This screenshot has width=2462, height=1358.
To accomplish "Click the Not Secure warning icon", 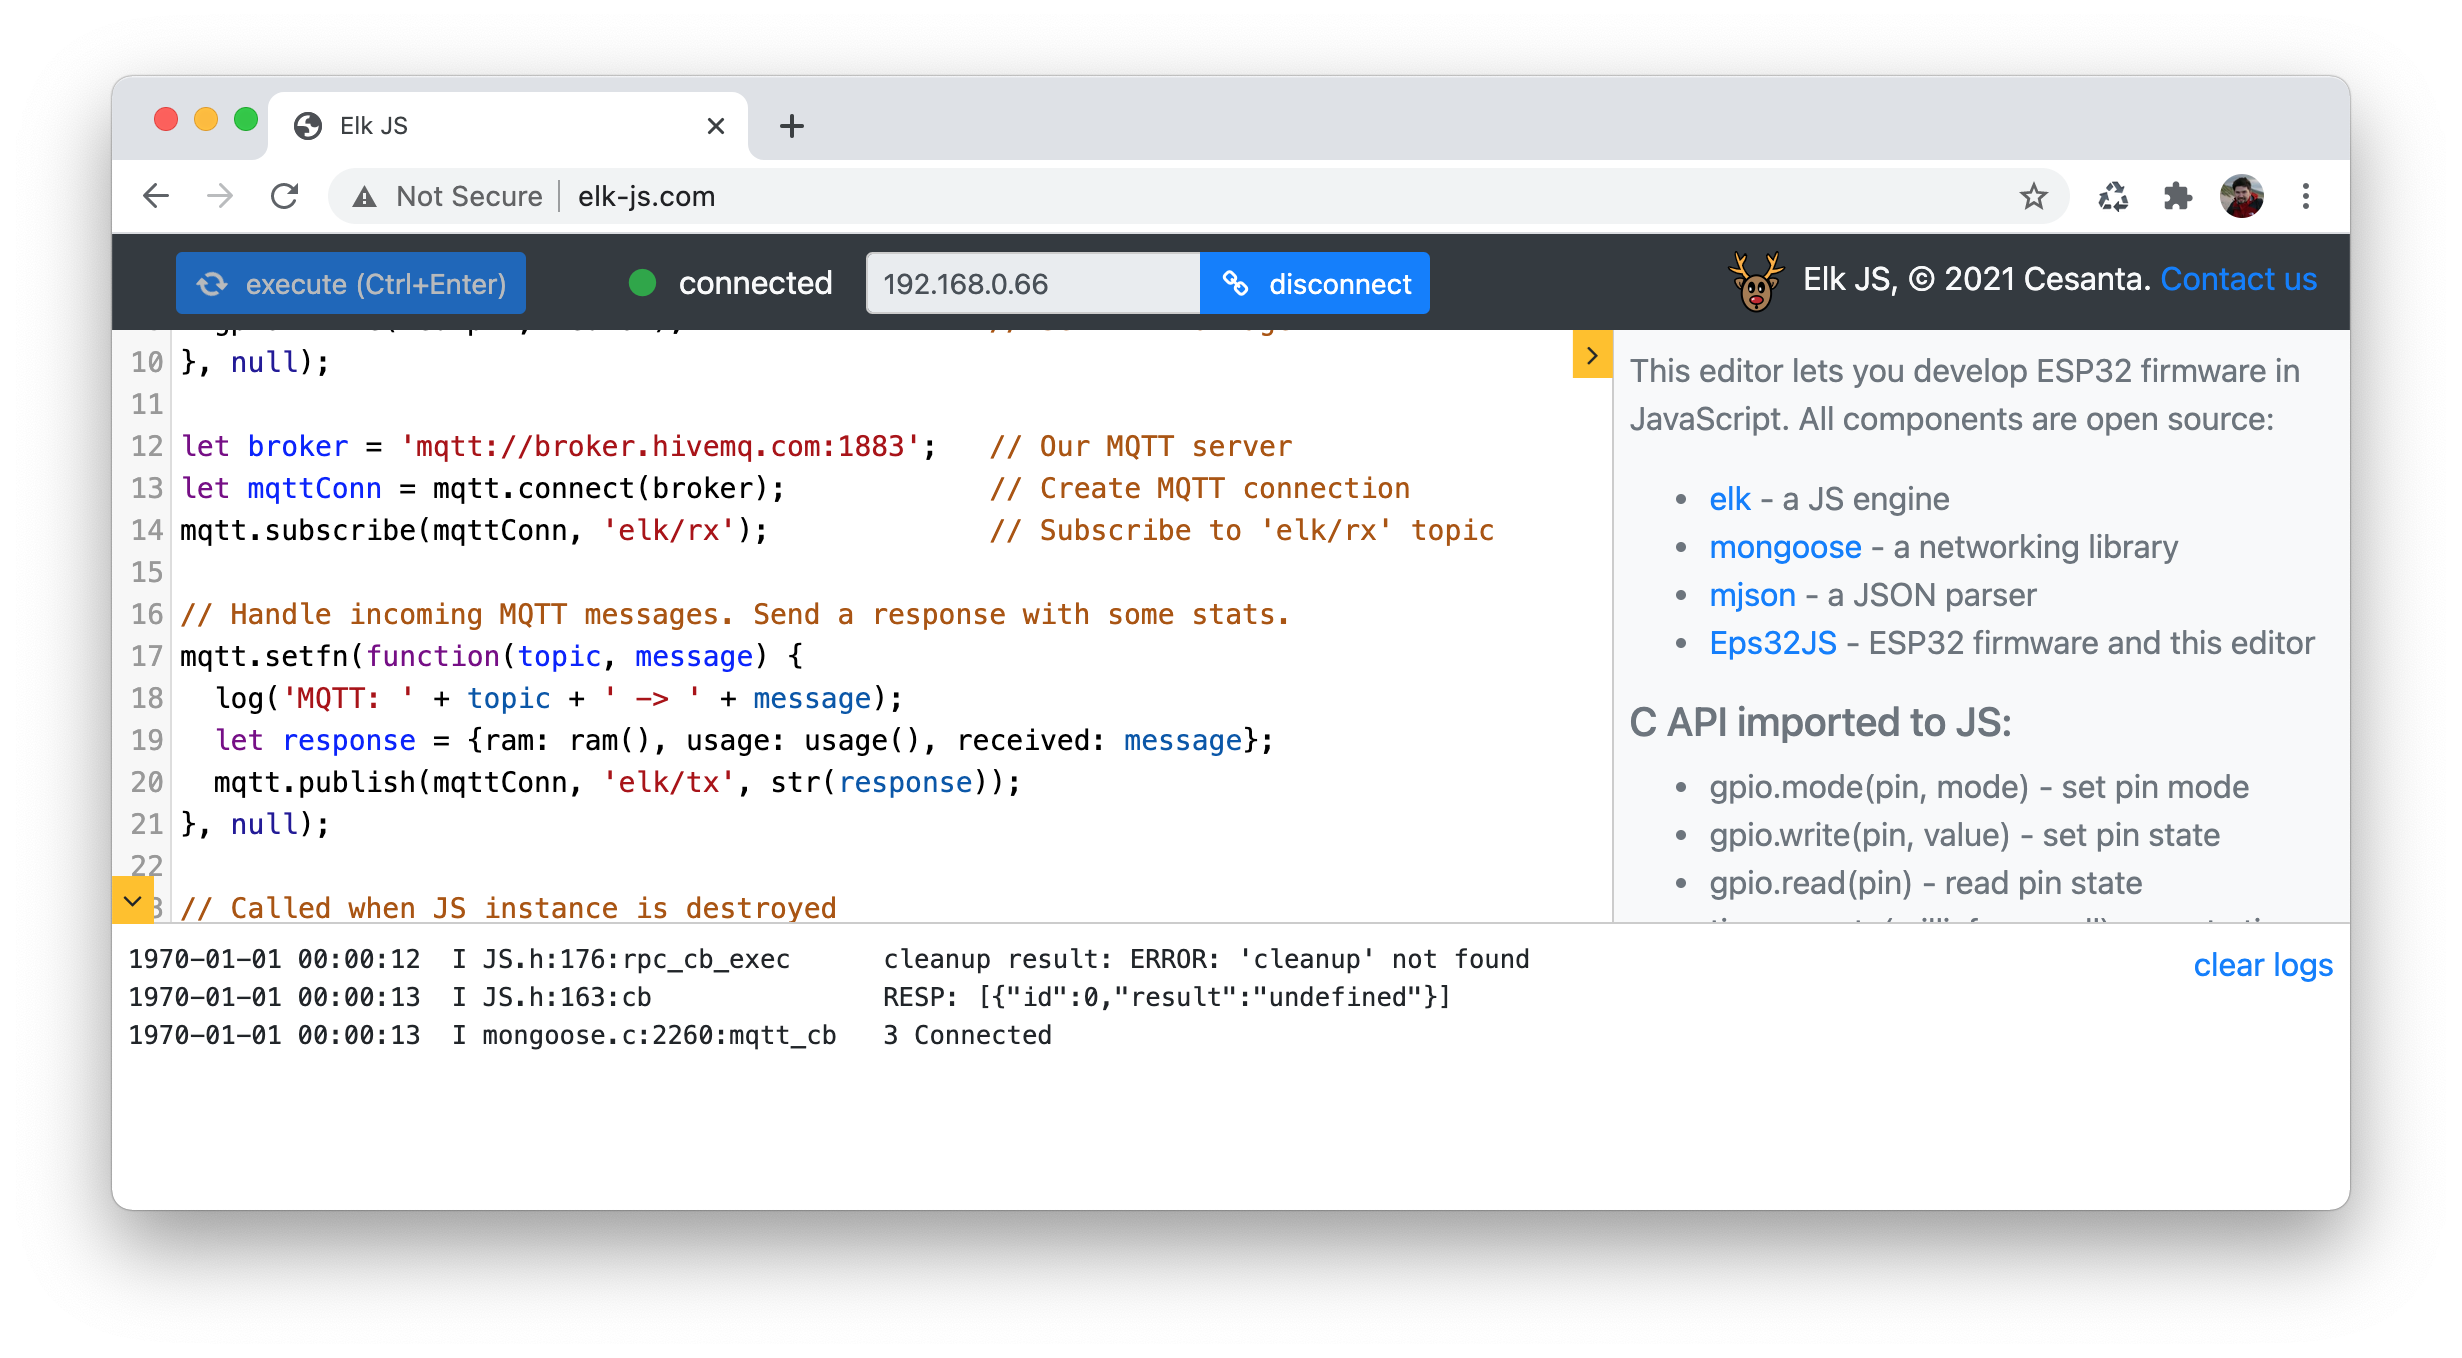I will (365, 197).
